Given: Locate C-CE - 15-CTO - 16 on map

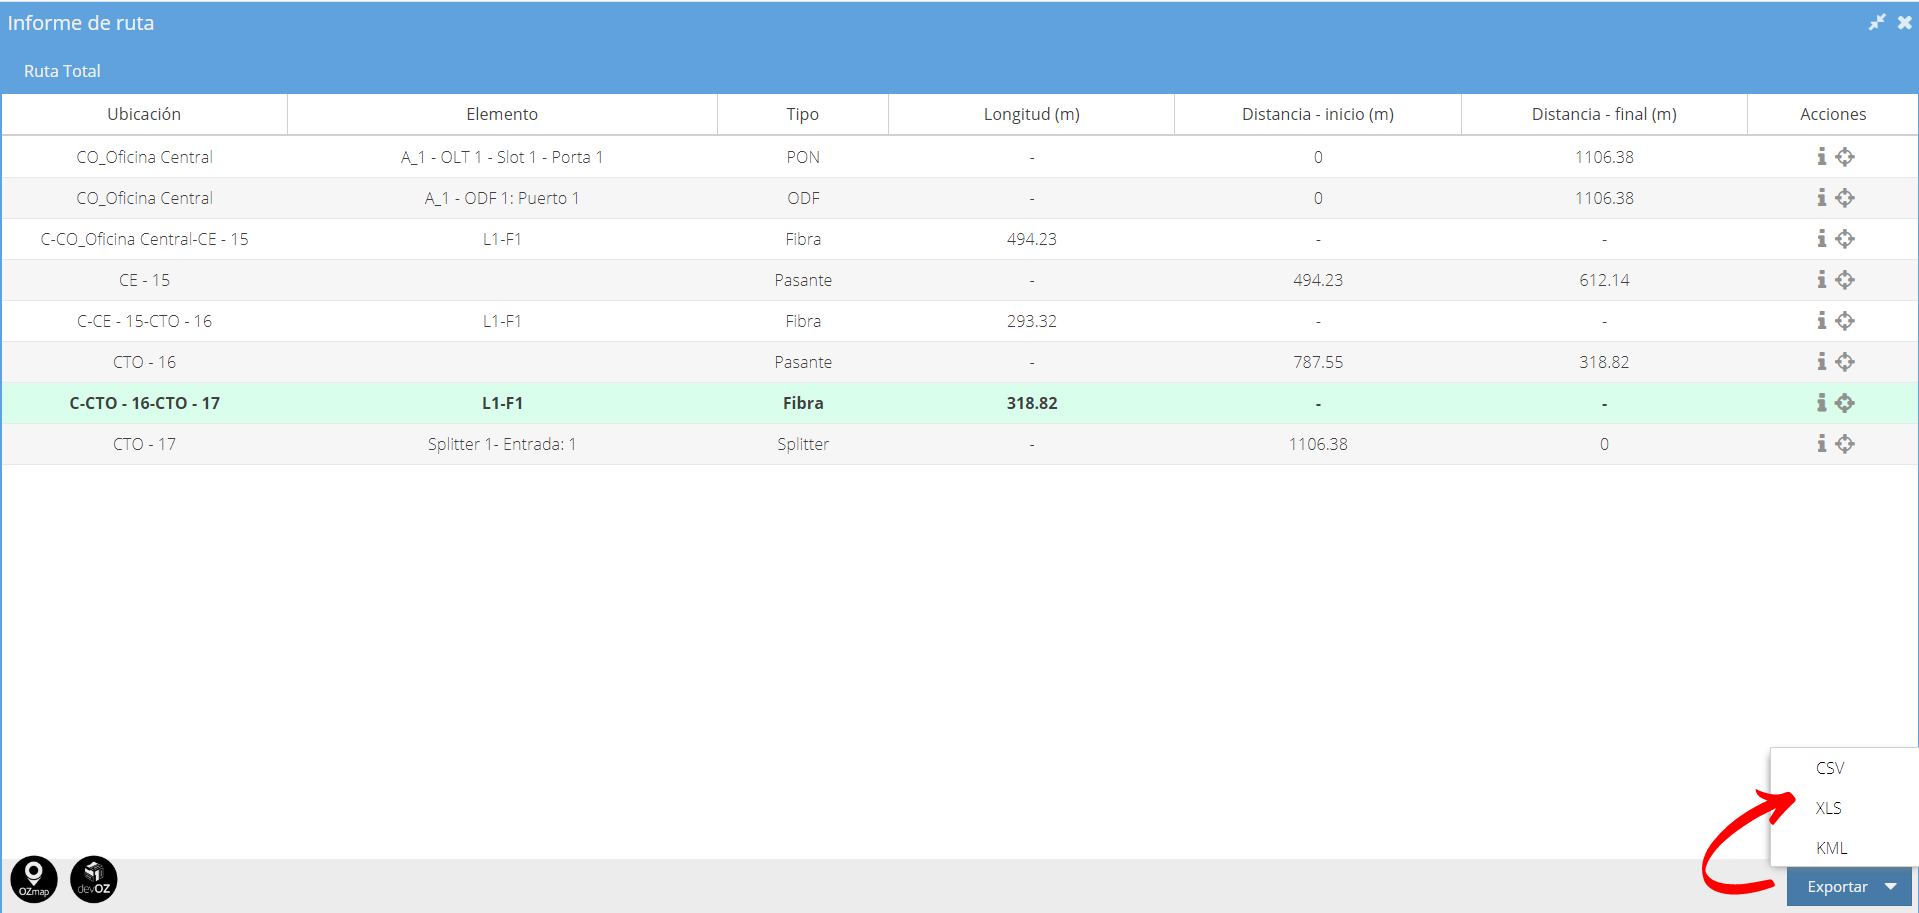Looking at the screenshot, I should pyautogui.click(x=1845, y=320).
